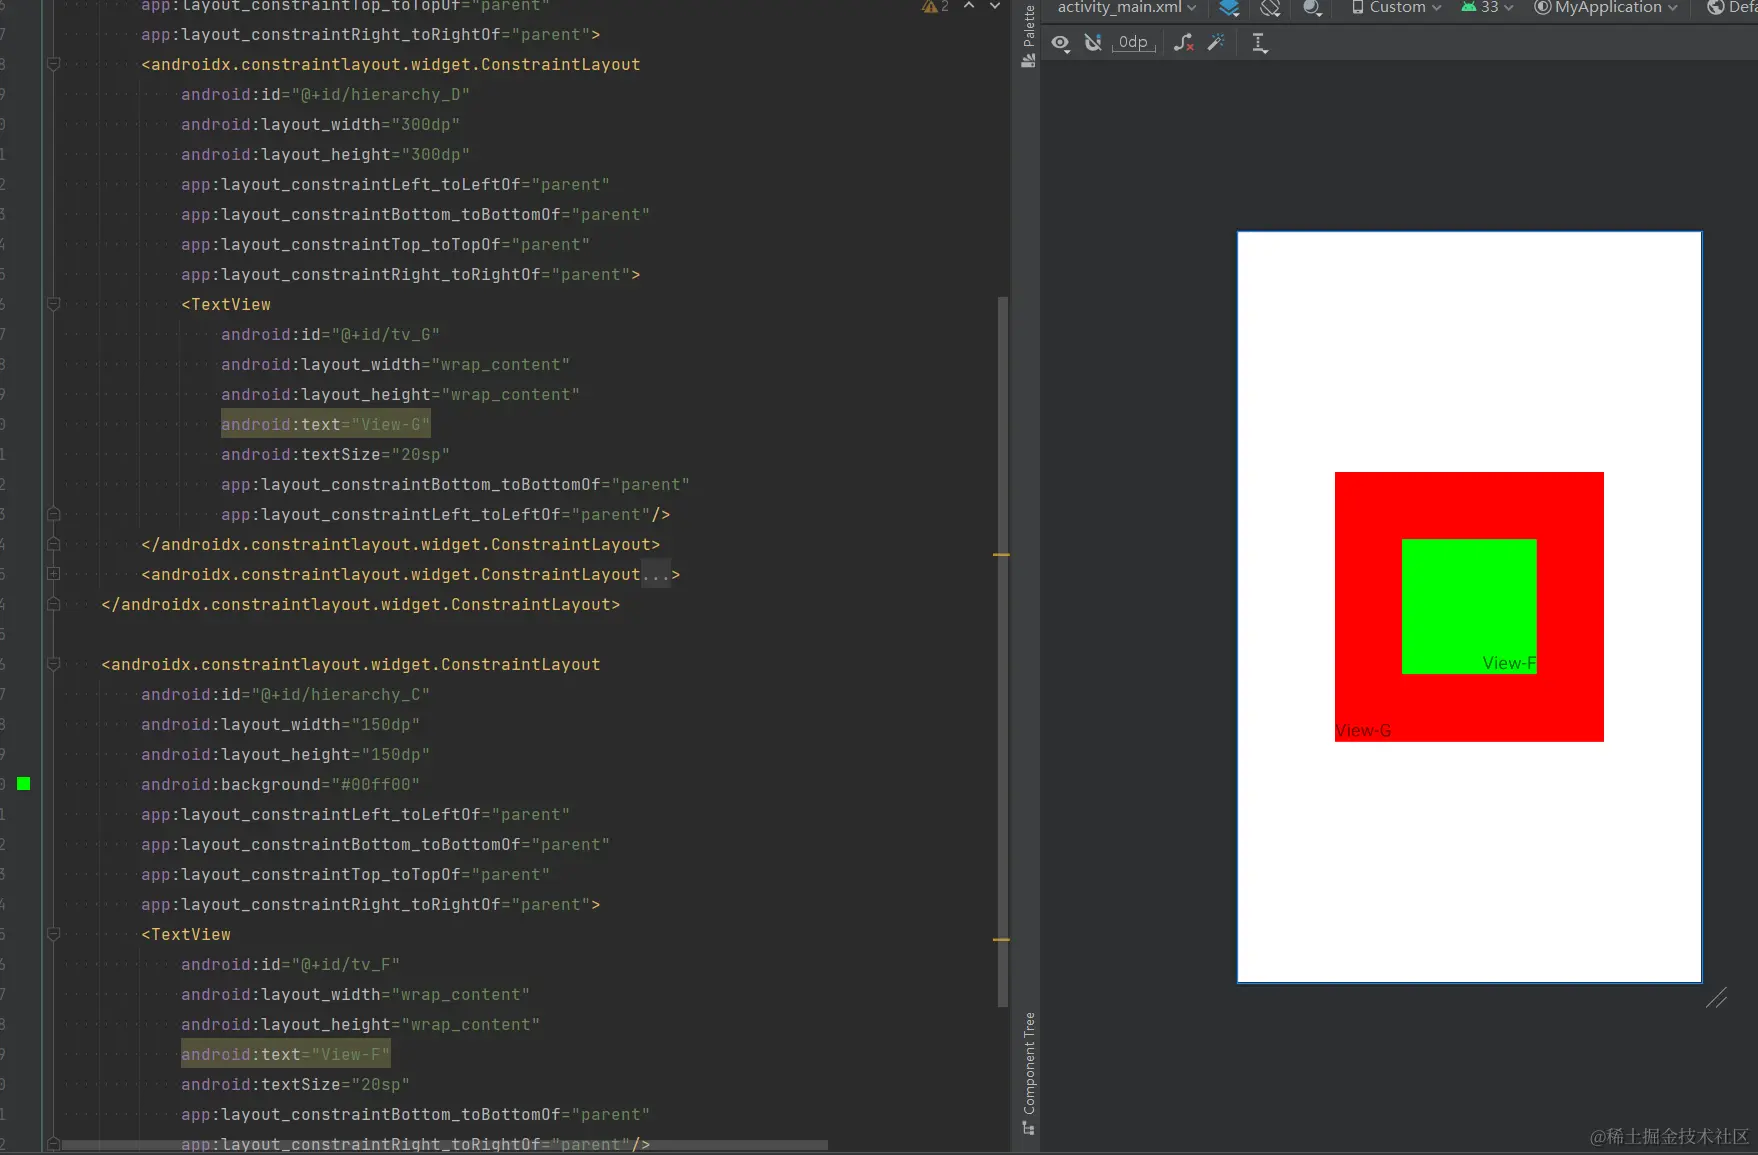This screenshot has height=1155, width=1758.
Task: Click lower warning stripe mark beside scrollbar
Action: 1001,940
